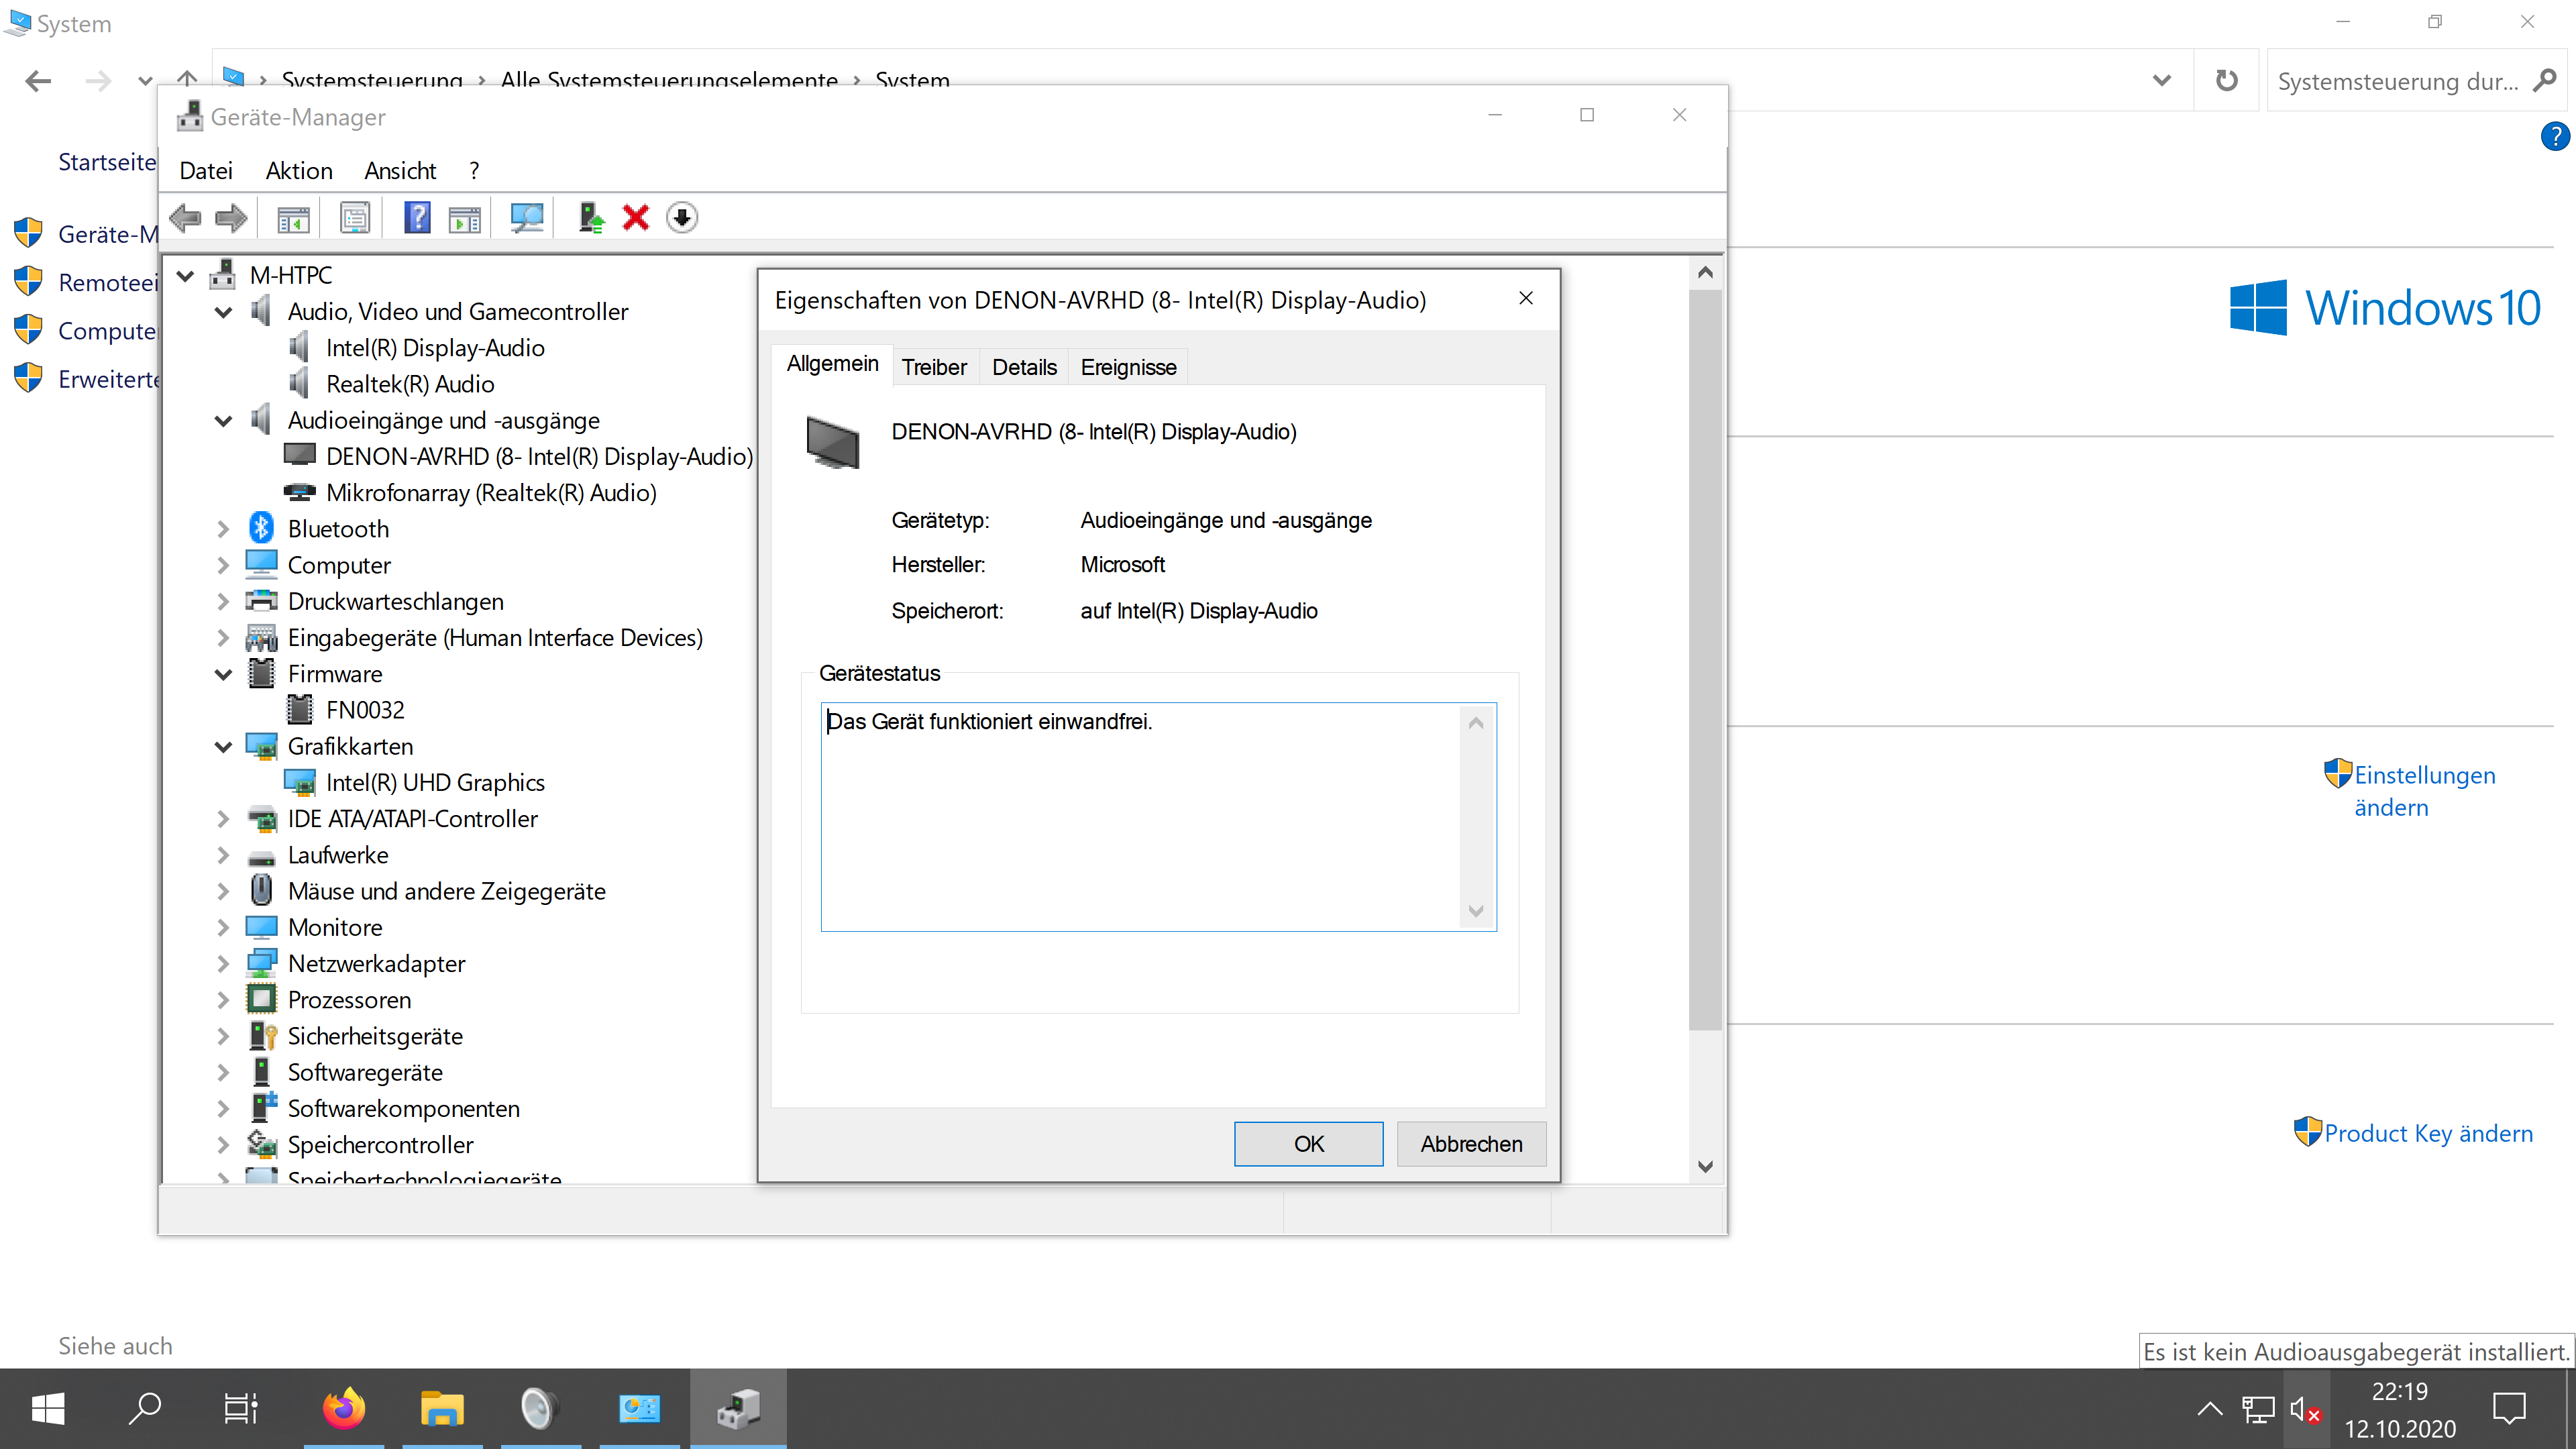Click the muted speaker tray icon
2576x1449 pixels.
tap(2303, 1409)
